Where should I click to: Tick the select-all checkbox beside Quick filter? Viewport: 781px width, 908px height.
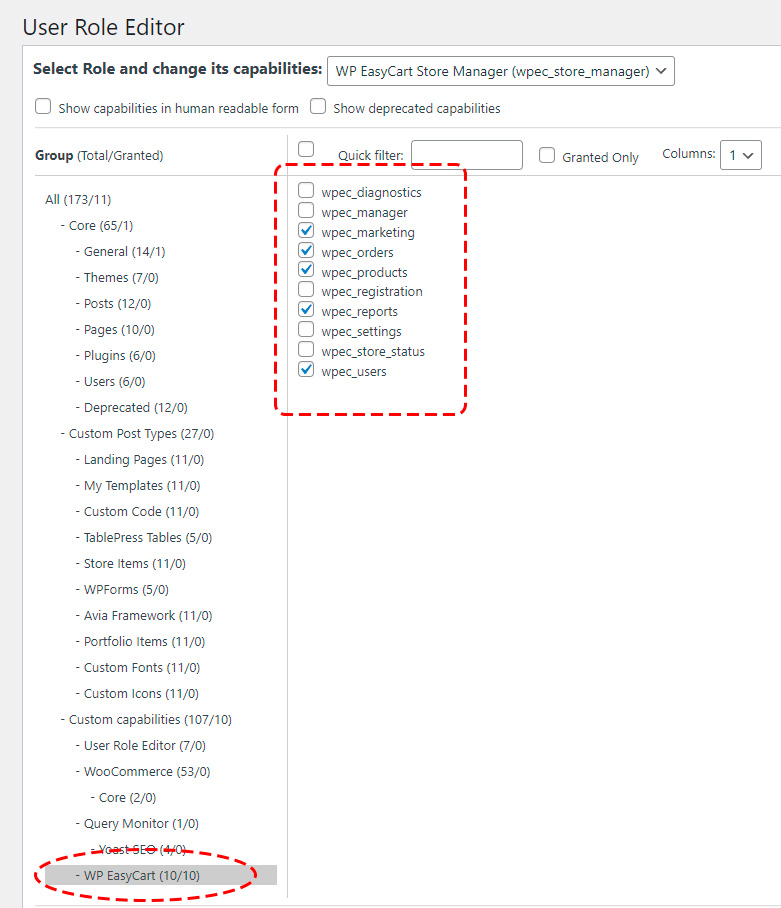(306, 149)
